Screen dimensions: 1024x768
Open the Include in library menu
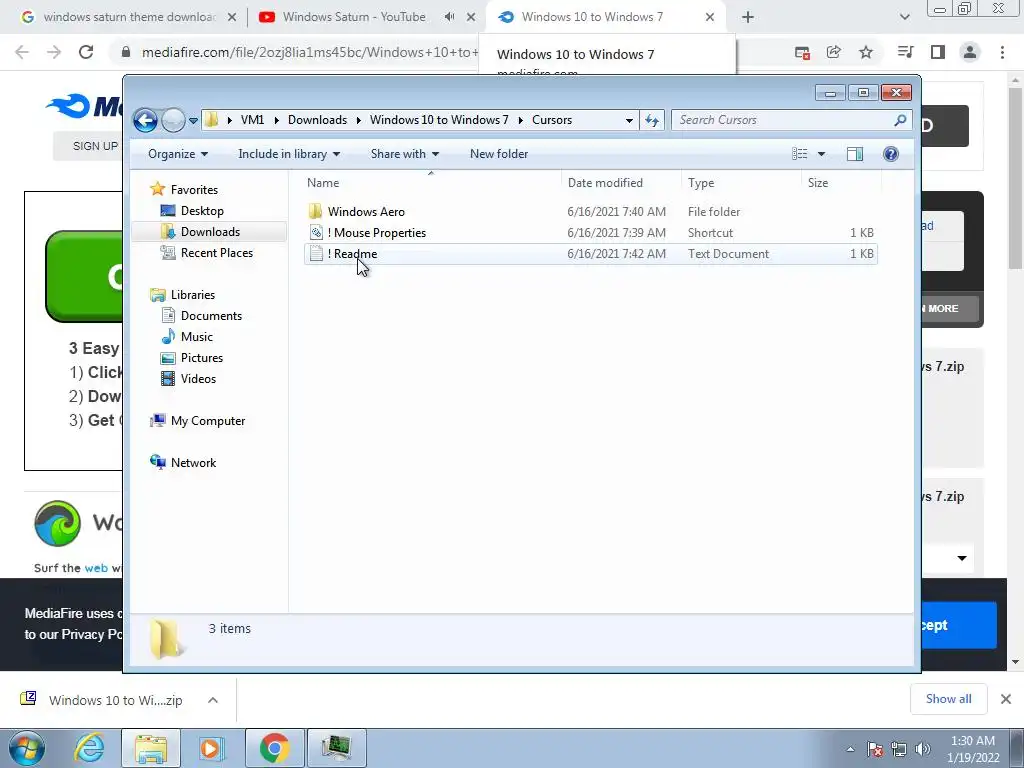(x=289, y=154)
